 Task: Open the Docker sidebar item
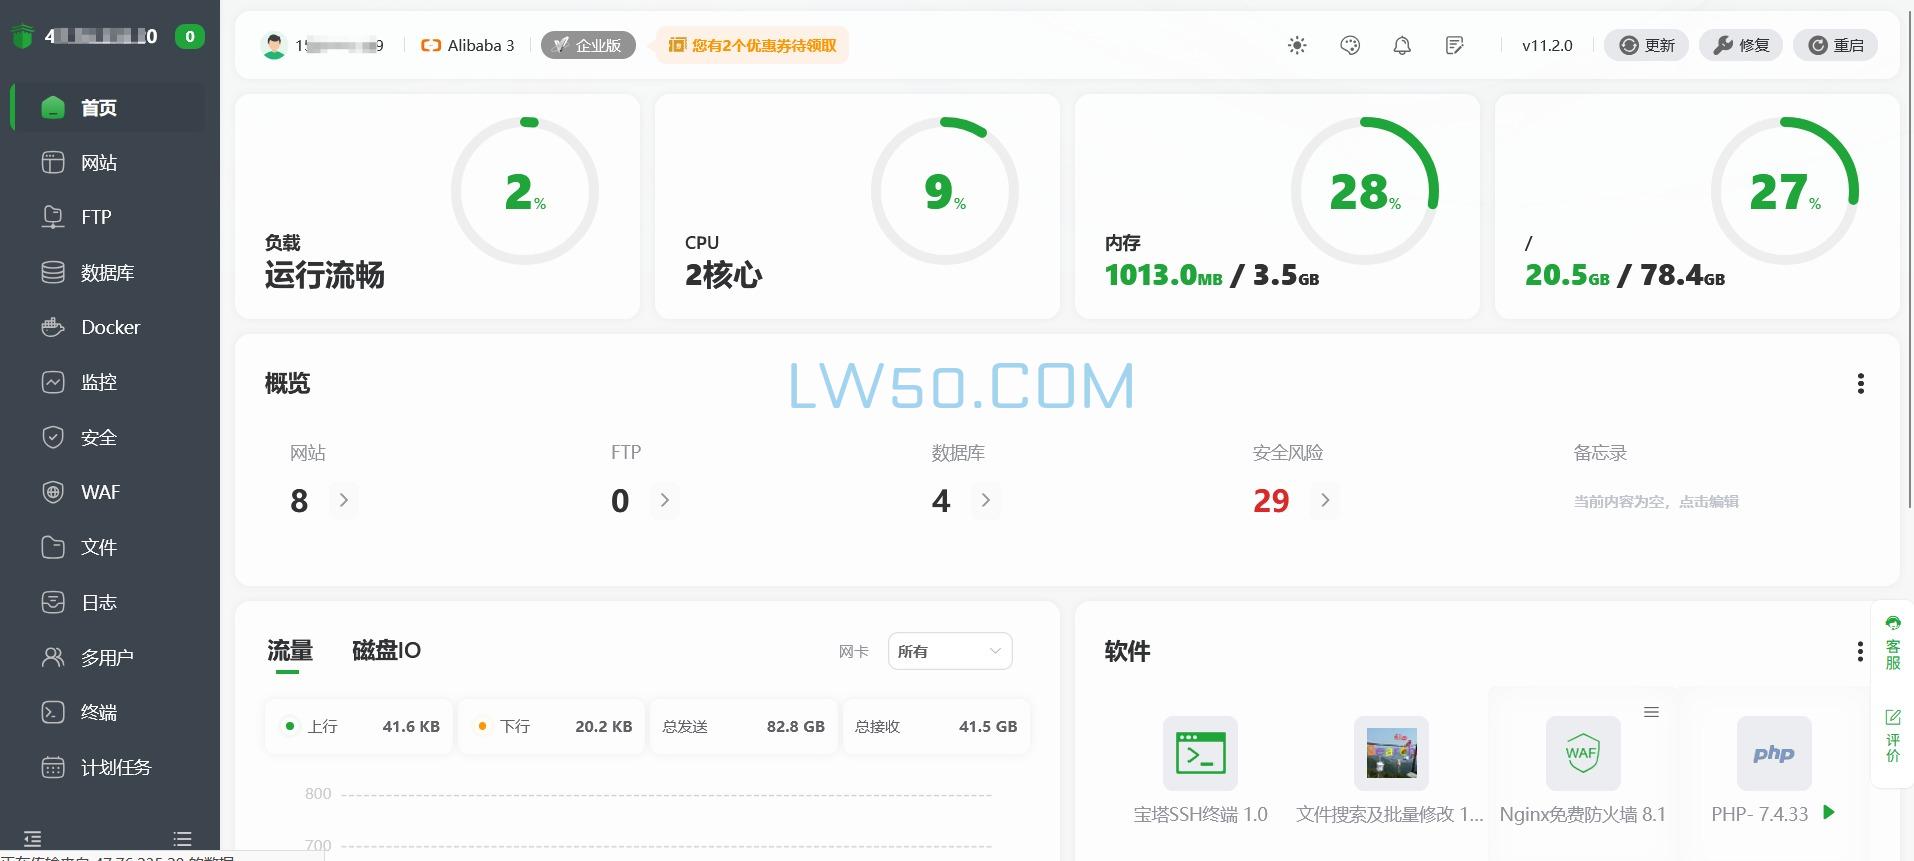coord(110,327)
